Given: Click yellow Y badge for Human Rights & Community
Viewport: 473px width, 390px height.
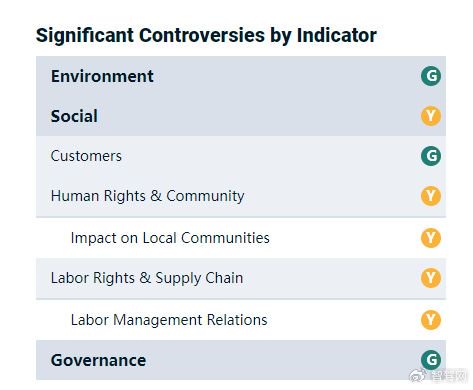Looking at the screenshot, I should click(431, 196).
